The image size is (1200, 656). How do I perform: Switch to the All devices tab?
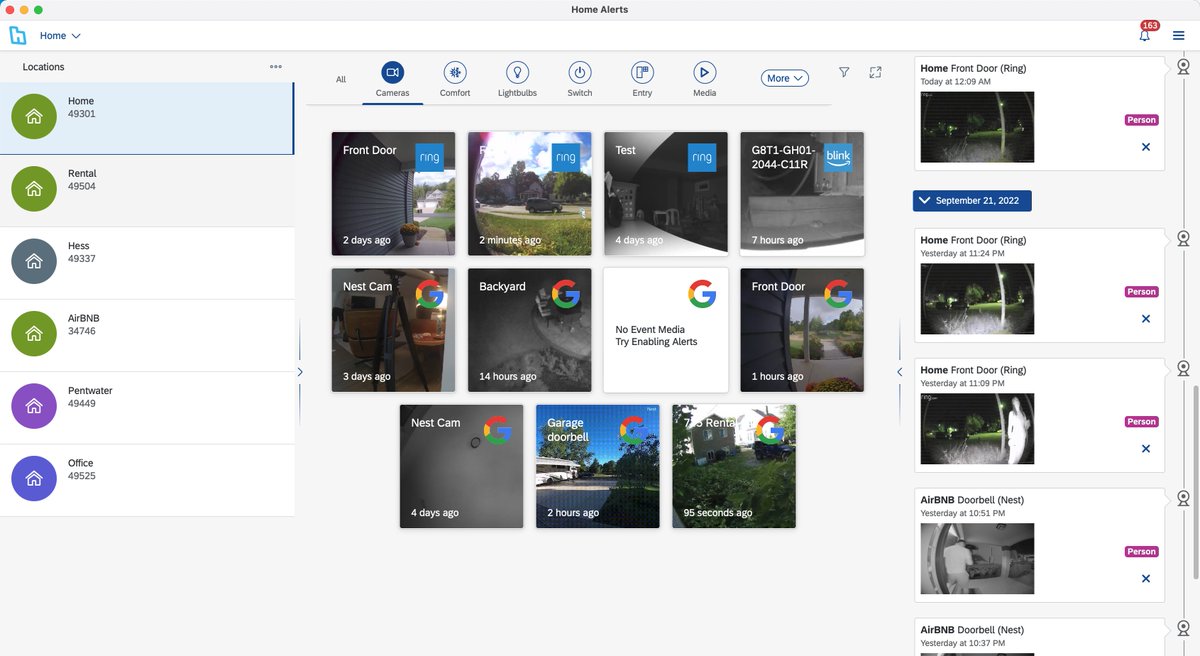coord(341,80)
